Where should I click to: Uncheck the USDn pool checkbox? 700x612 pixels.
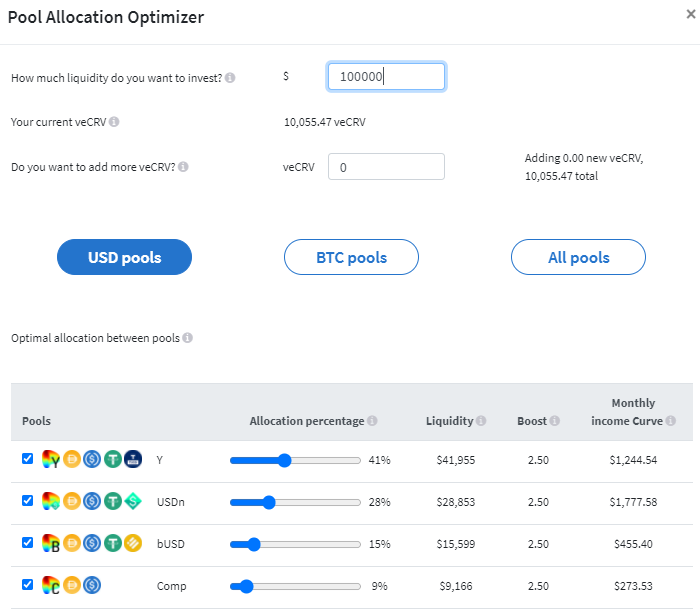(x=28, y=500)
